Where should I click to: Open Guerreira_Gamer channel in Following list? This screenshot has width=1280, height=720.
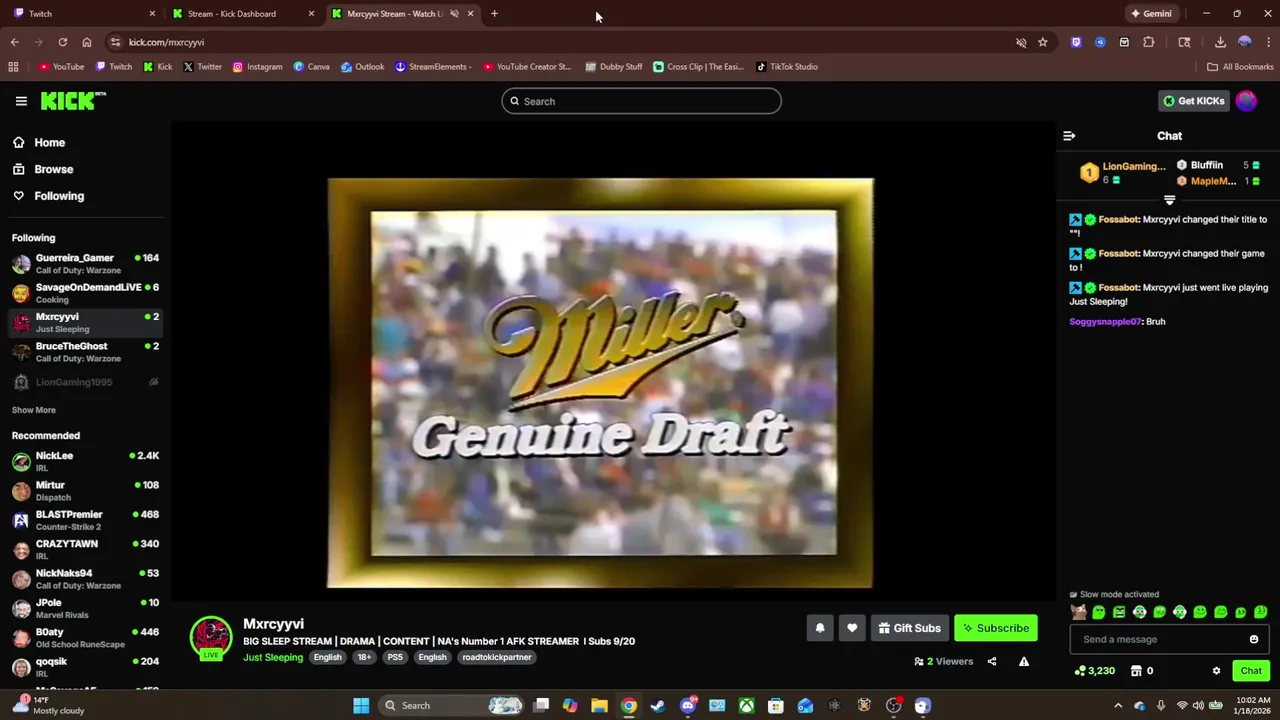point(85,264)
